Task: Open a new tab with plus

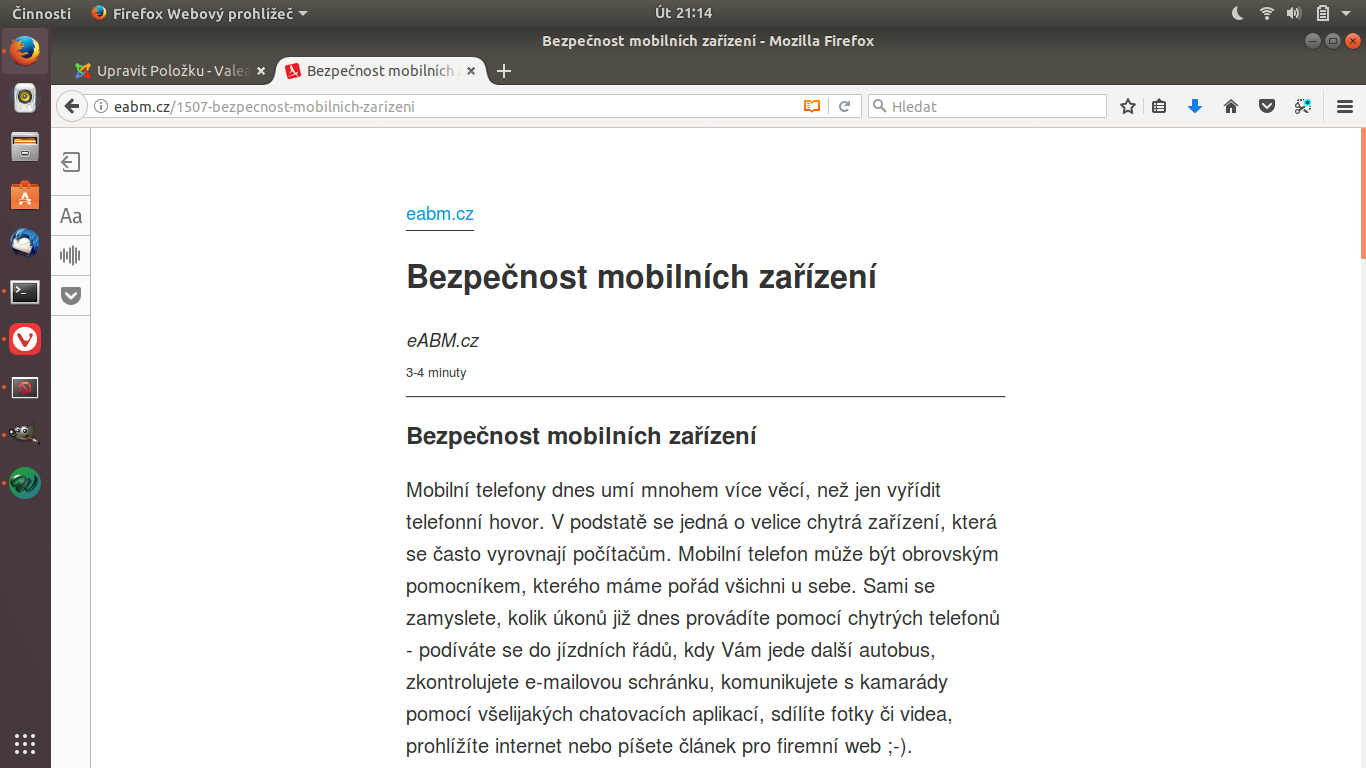Action: (504, 71)
